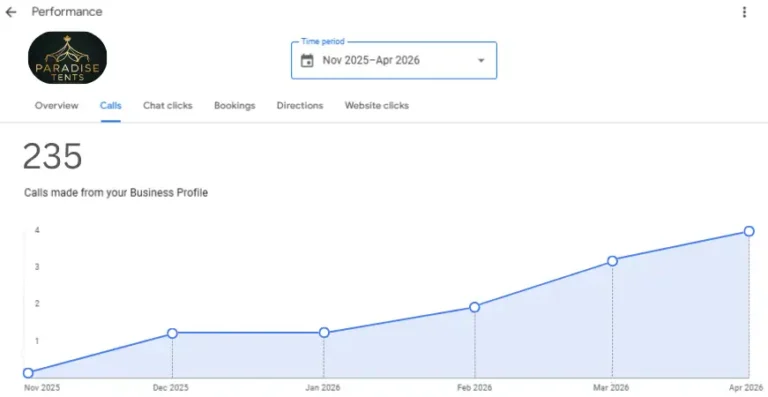Open the Time period Nov 2025–Apr 2026 selector
Screen dimensions: 768x397
click(394, 60)
